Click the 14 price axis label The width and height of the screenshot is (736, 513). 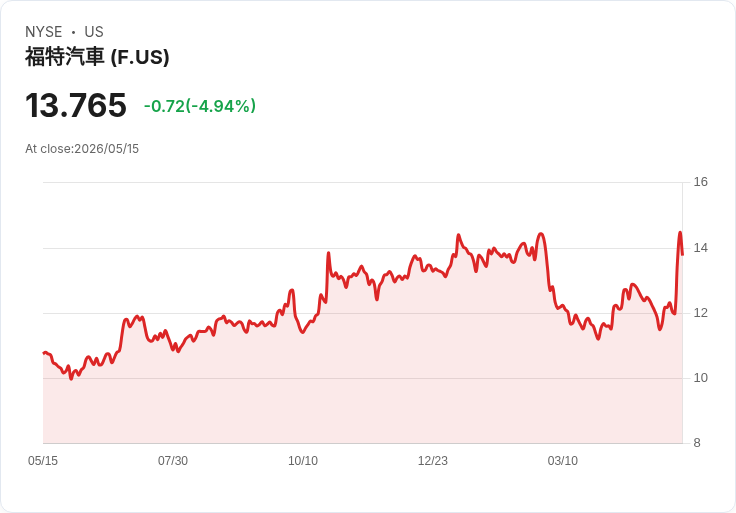point(700,248)
